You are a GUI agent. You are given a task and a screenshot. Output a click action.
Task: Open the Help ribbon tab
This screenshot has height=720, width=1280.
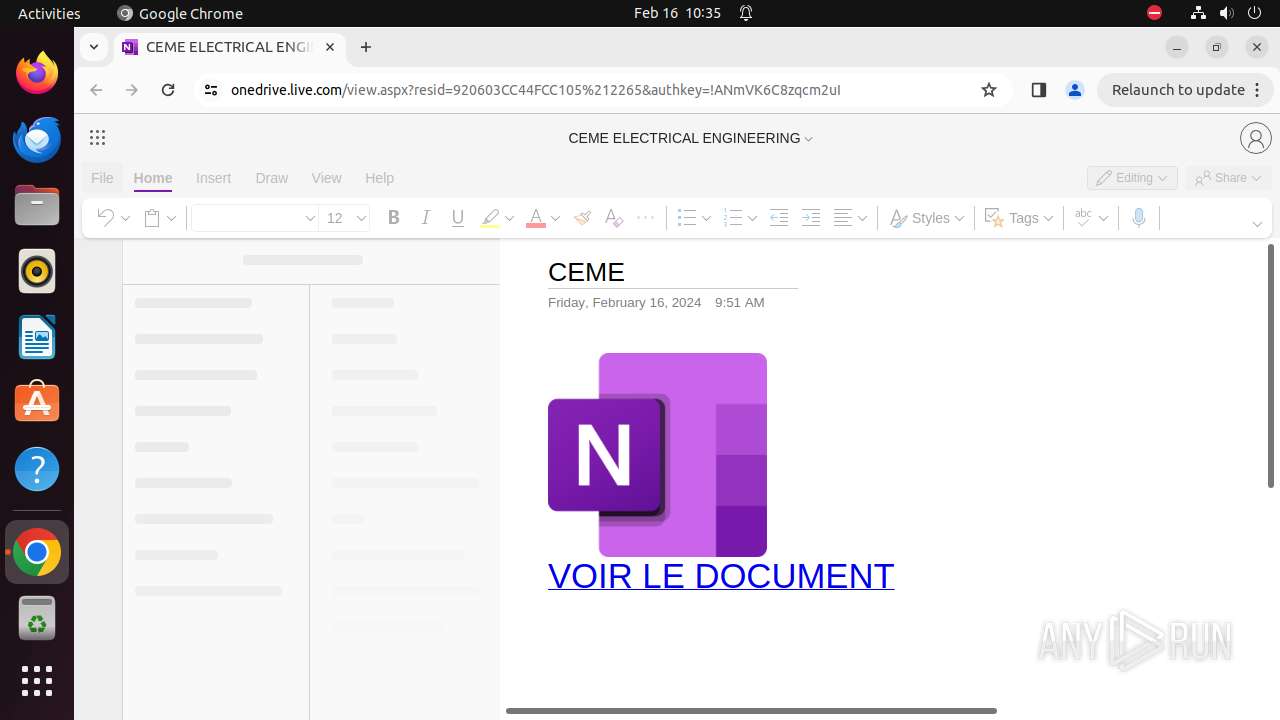[x=379, y=178]
